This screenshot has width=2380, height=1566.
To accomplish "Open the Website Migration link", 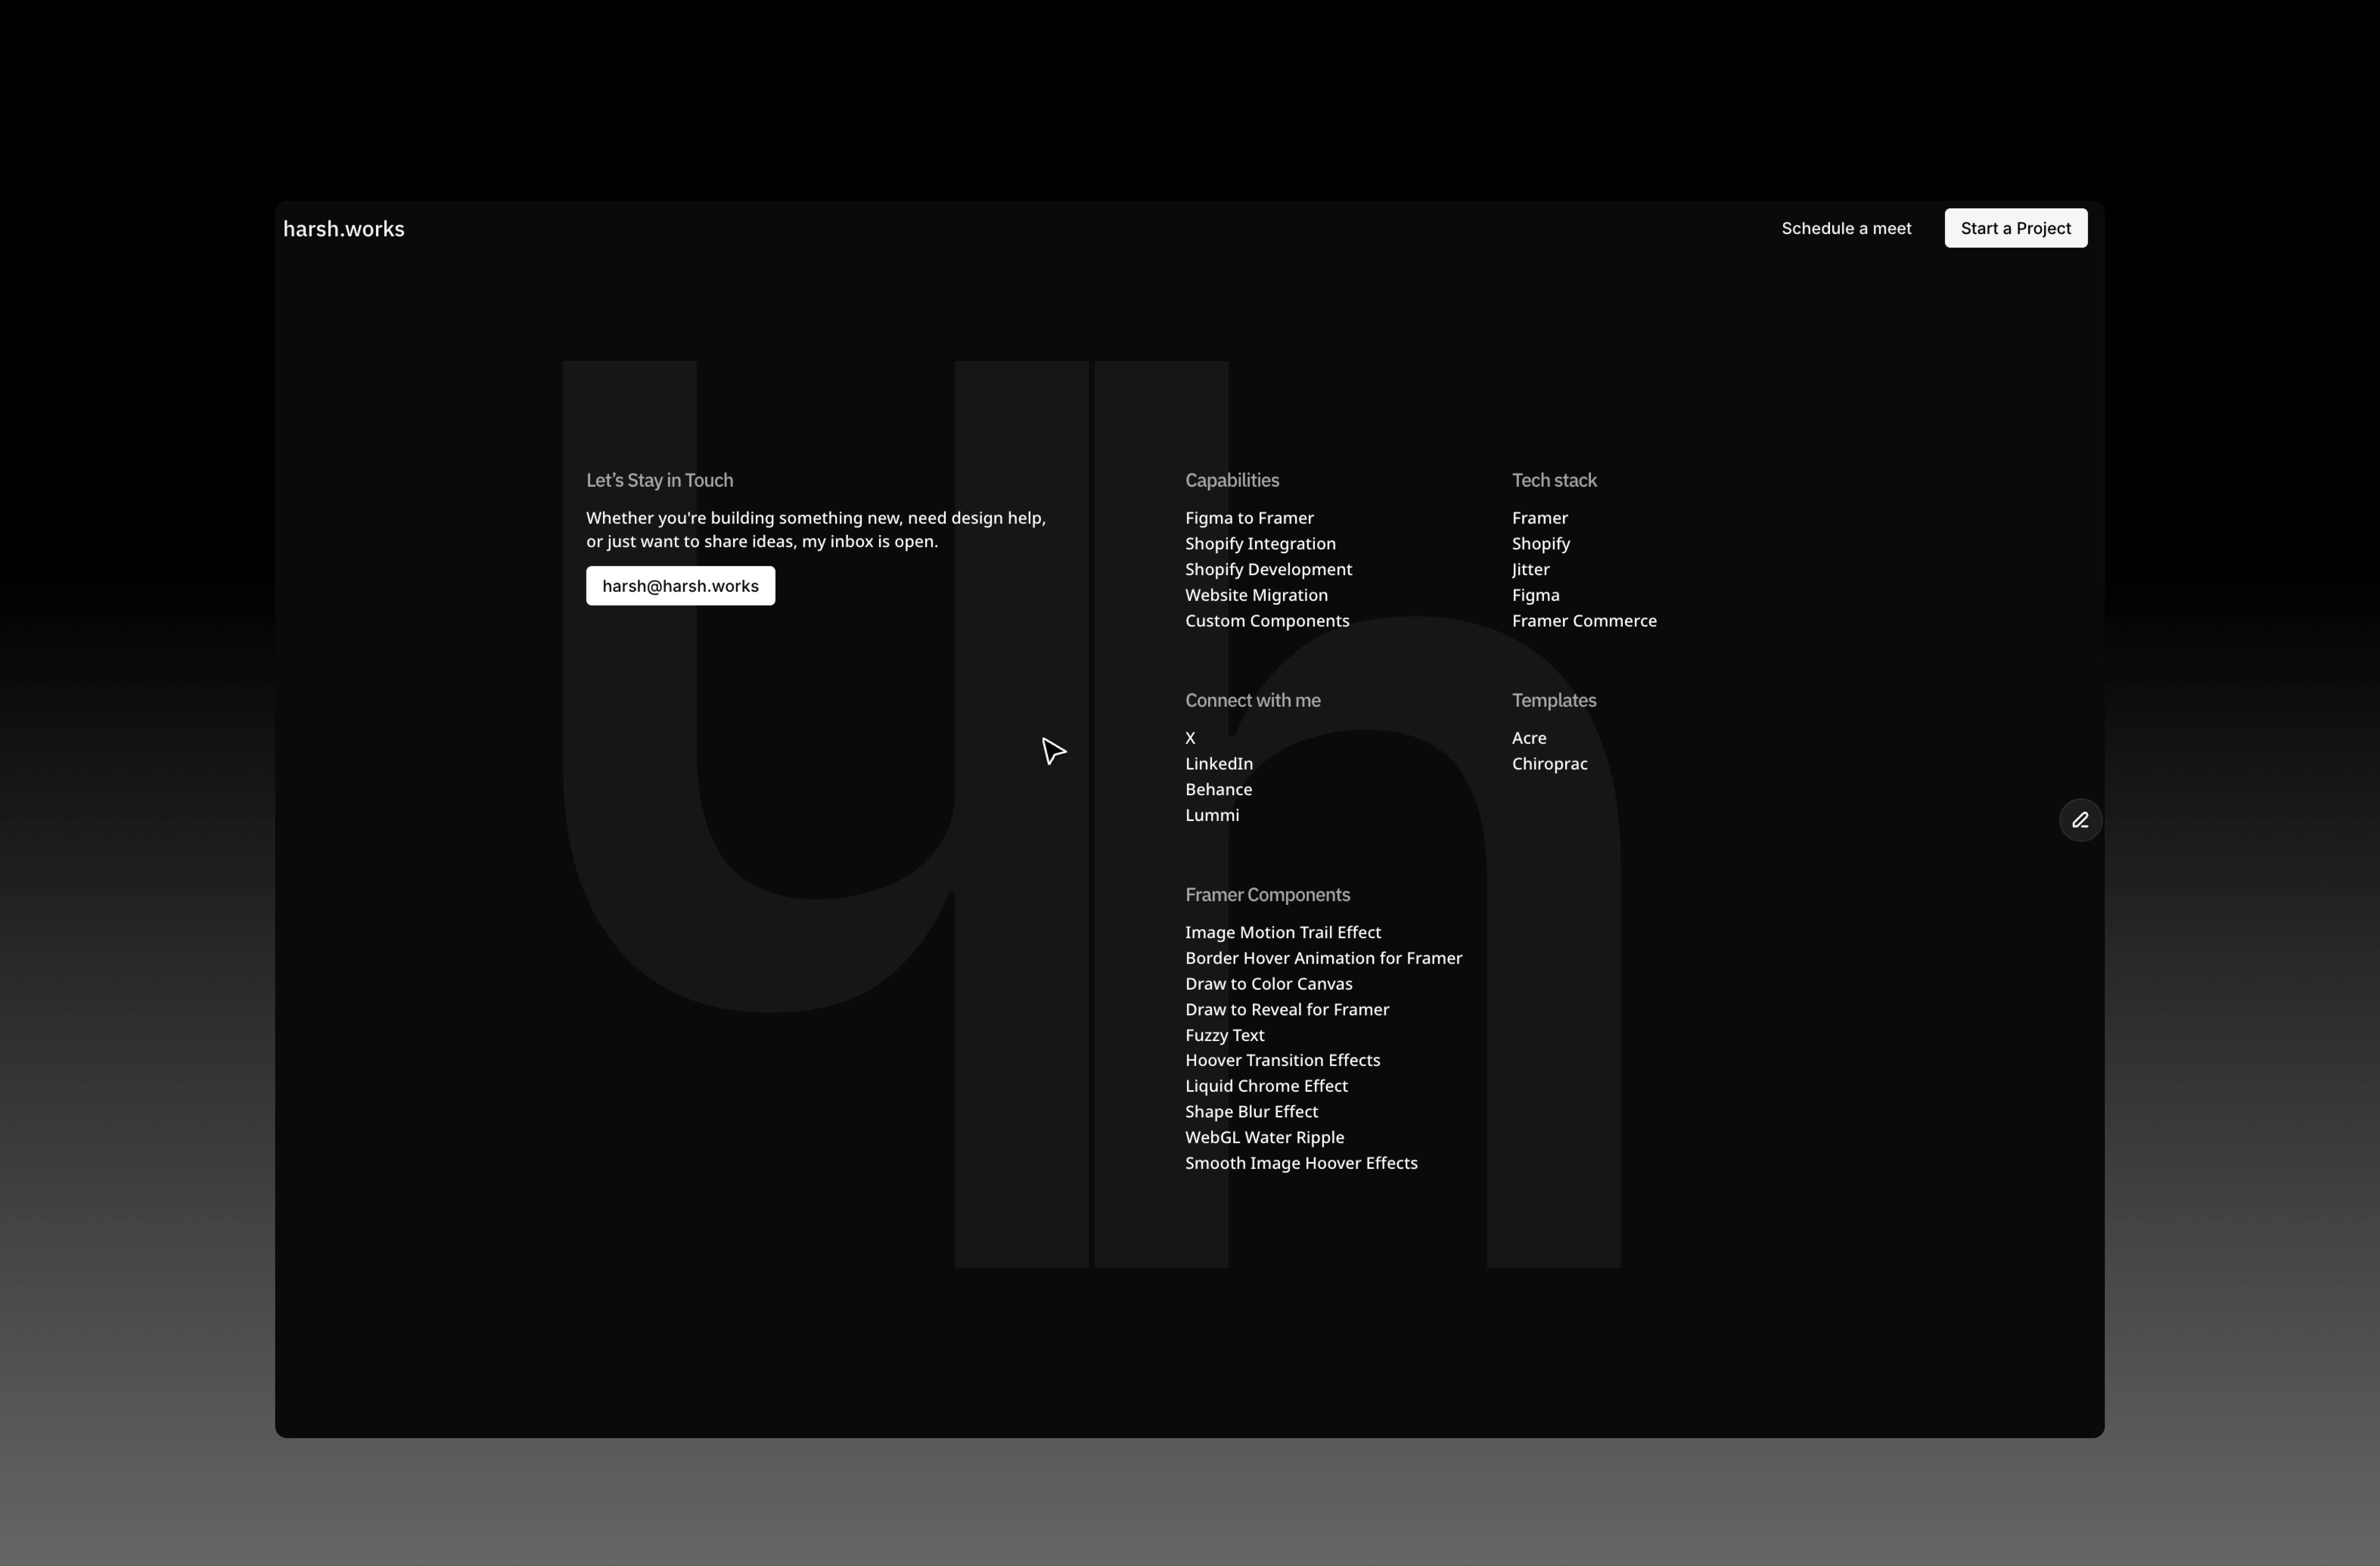I will (1255, 595).
